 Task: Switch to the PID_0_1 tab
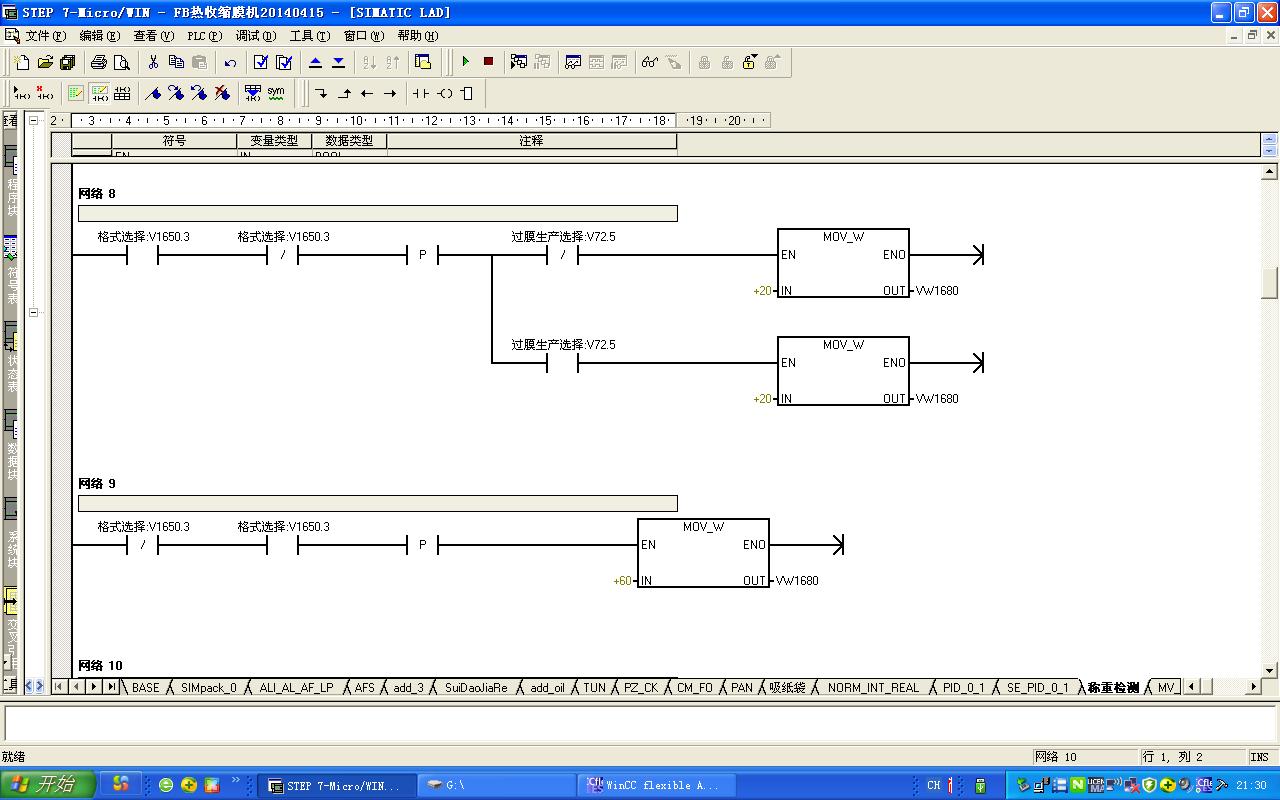tap(964, 688)
